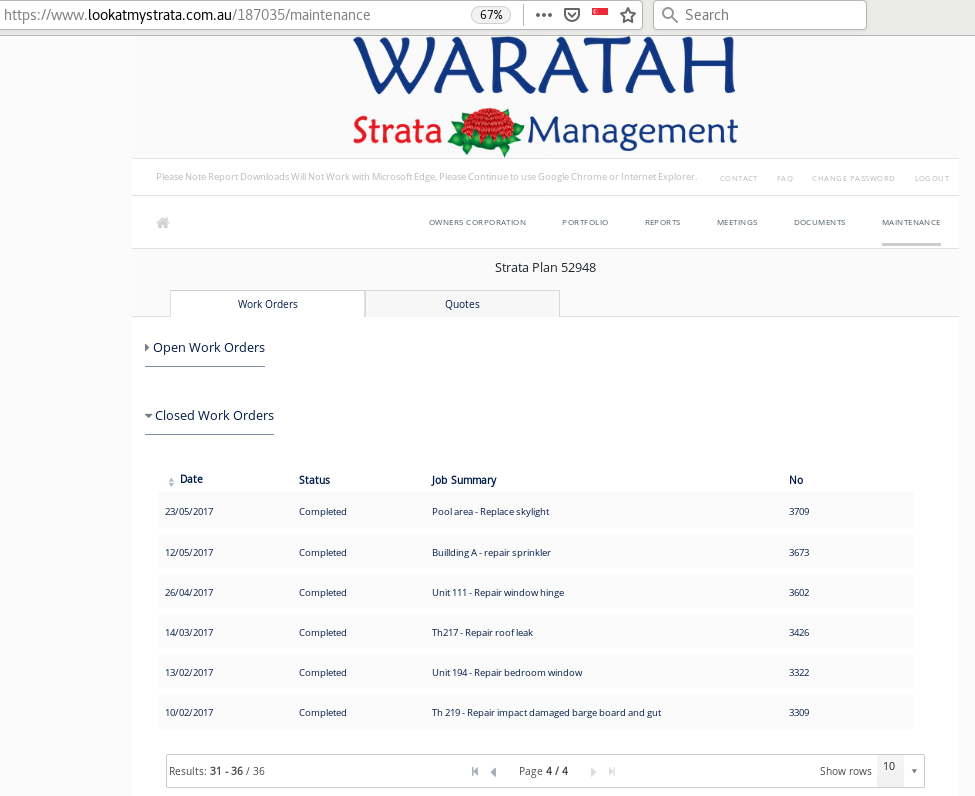Screen dimensions: 975x796
Task: Open the Unit 111 Repair window hinge job
Action: (498, 593)
